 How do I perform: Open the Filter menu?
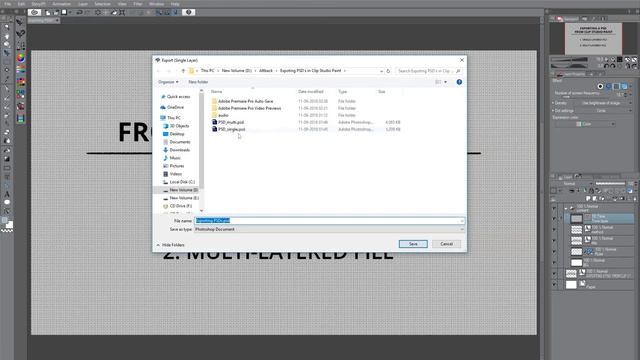(x=138, y=4)
